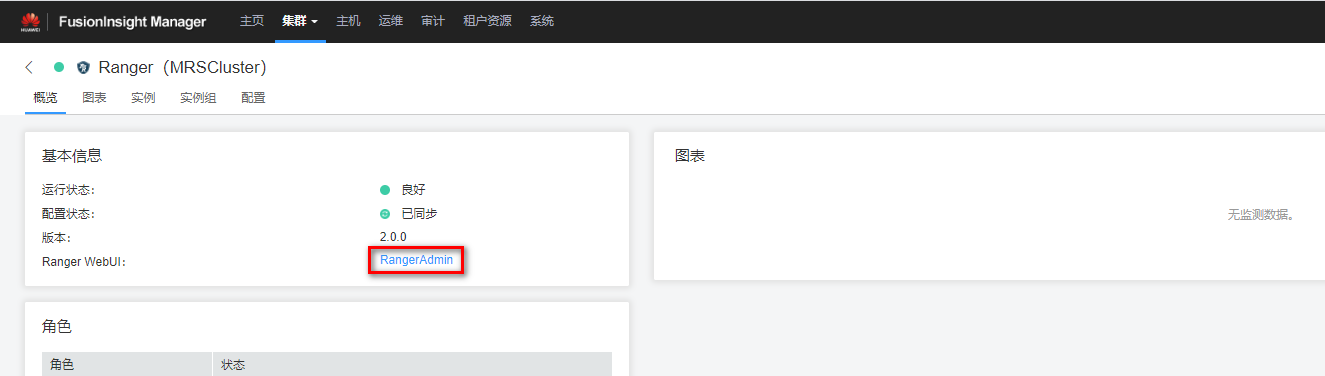1325x376 pixels.
Task: Click the 配置状态 label
Action: 67,214
